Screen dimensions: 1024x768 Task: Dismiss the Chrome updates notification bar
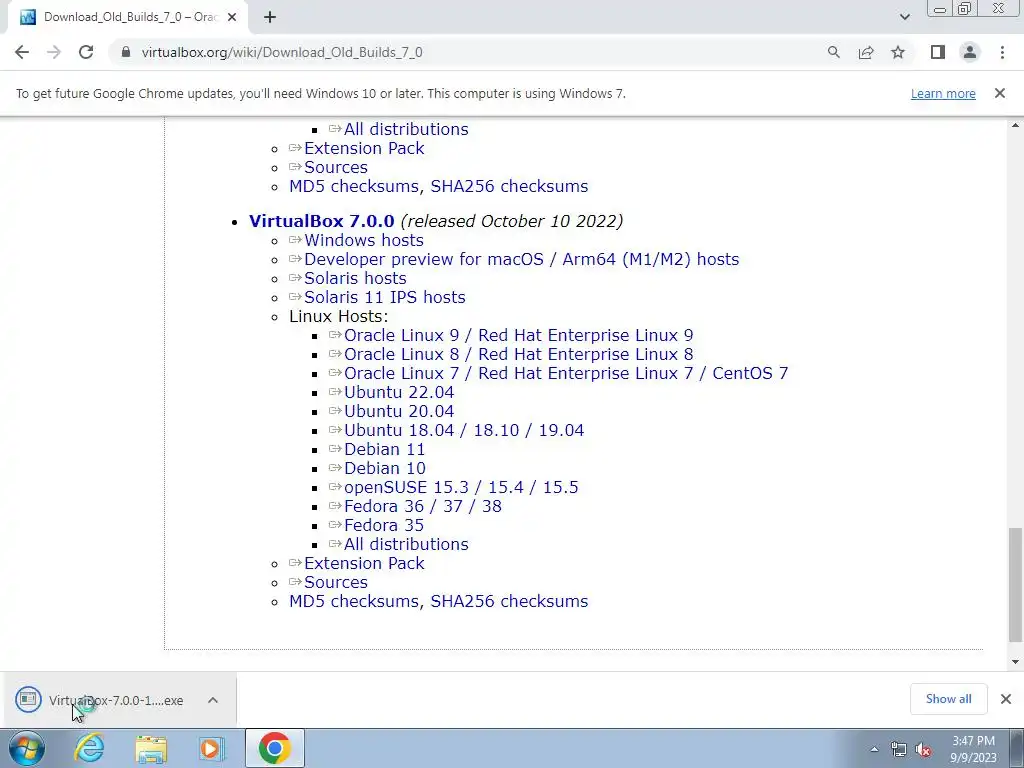click(999, 93)
